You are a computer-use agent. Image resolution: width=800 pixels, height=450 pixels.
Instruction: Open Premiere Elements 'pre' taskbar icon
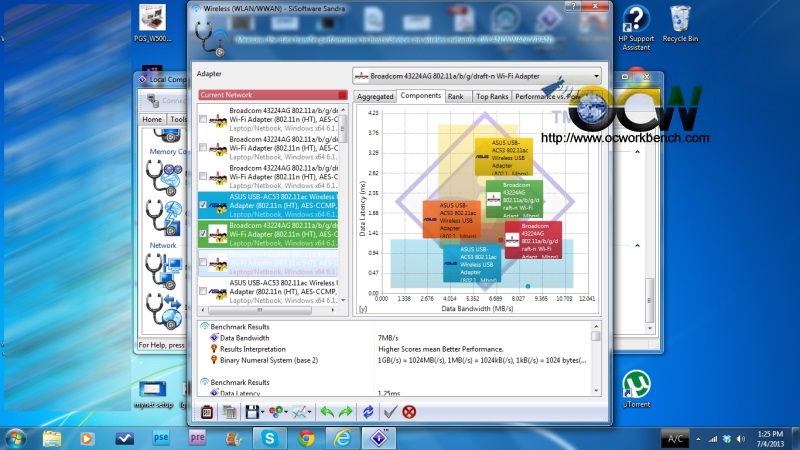[x=197, y=438]
